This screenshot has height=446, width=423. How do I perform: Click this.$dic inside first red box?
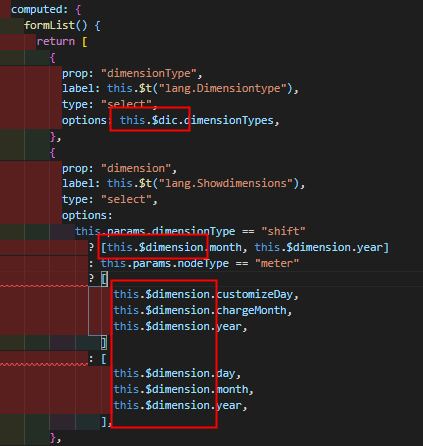tap(149, 120)
